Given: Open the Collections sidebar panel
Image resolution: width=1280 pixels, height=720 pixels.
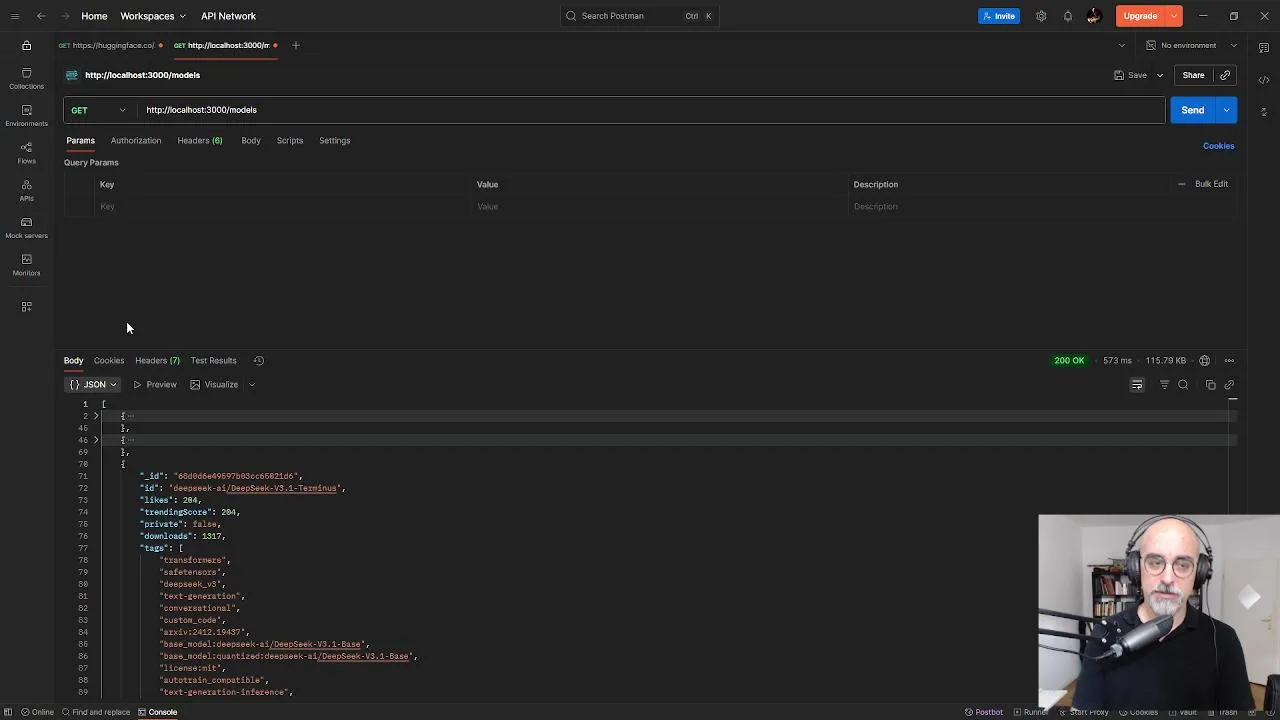Looking at the screenshot, I should pyautogui.click(x=26, y=79).
